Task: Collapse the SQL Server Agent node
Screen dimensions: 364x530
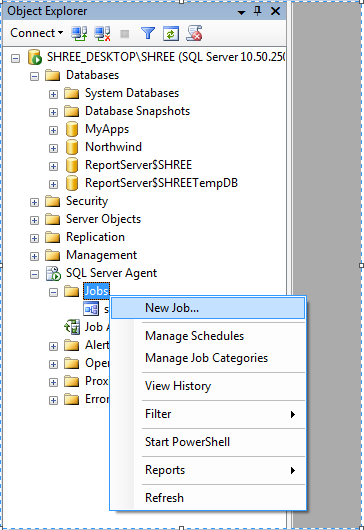Action: point(34,274)
